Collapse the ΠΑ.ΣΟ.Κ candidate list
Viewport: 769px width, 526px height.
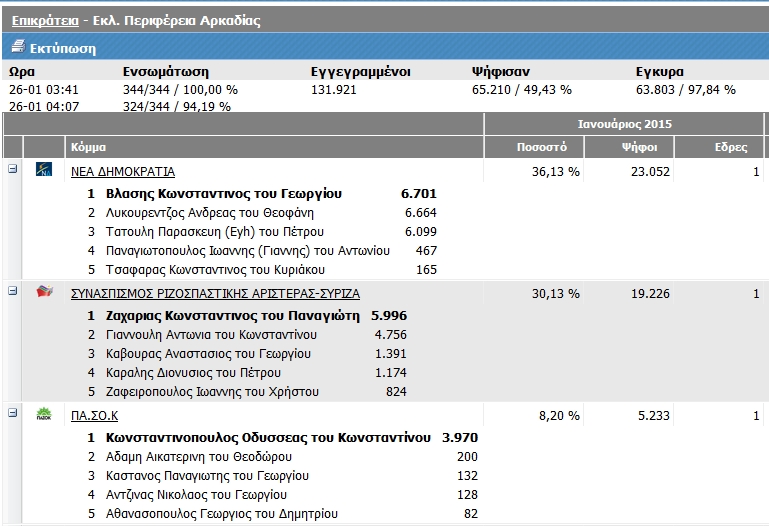pos(13,413)
